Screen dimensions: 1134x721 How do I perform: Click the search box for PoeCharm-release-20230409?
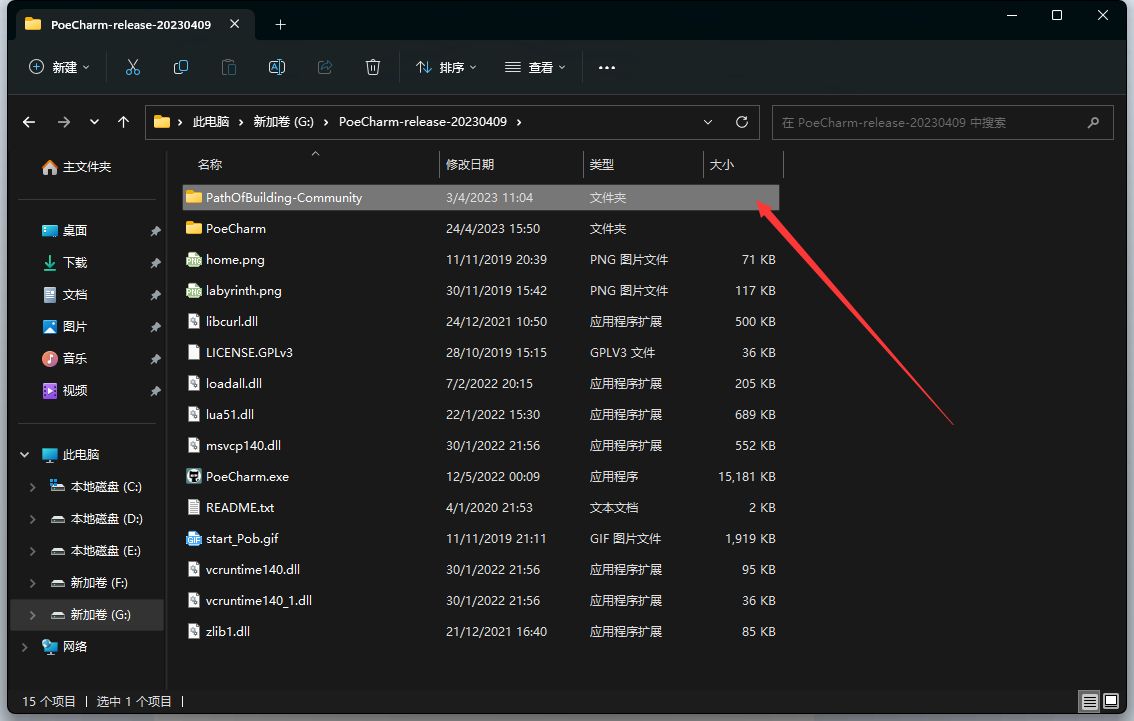point(930,122)
